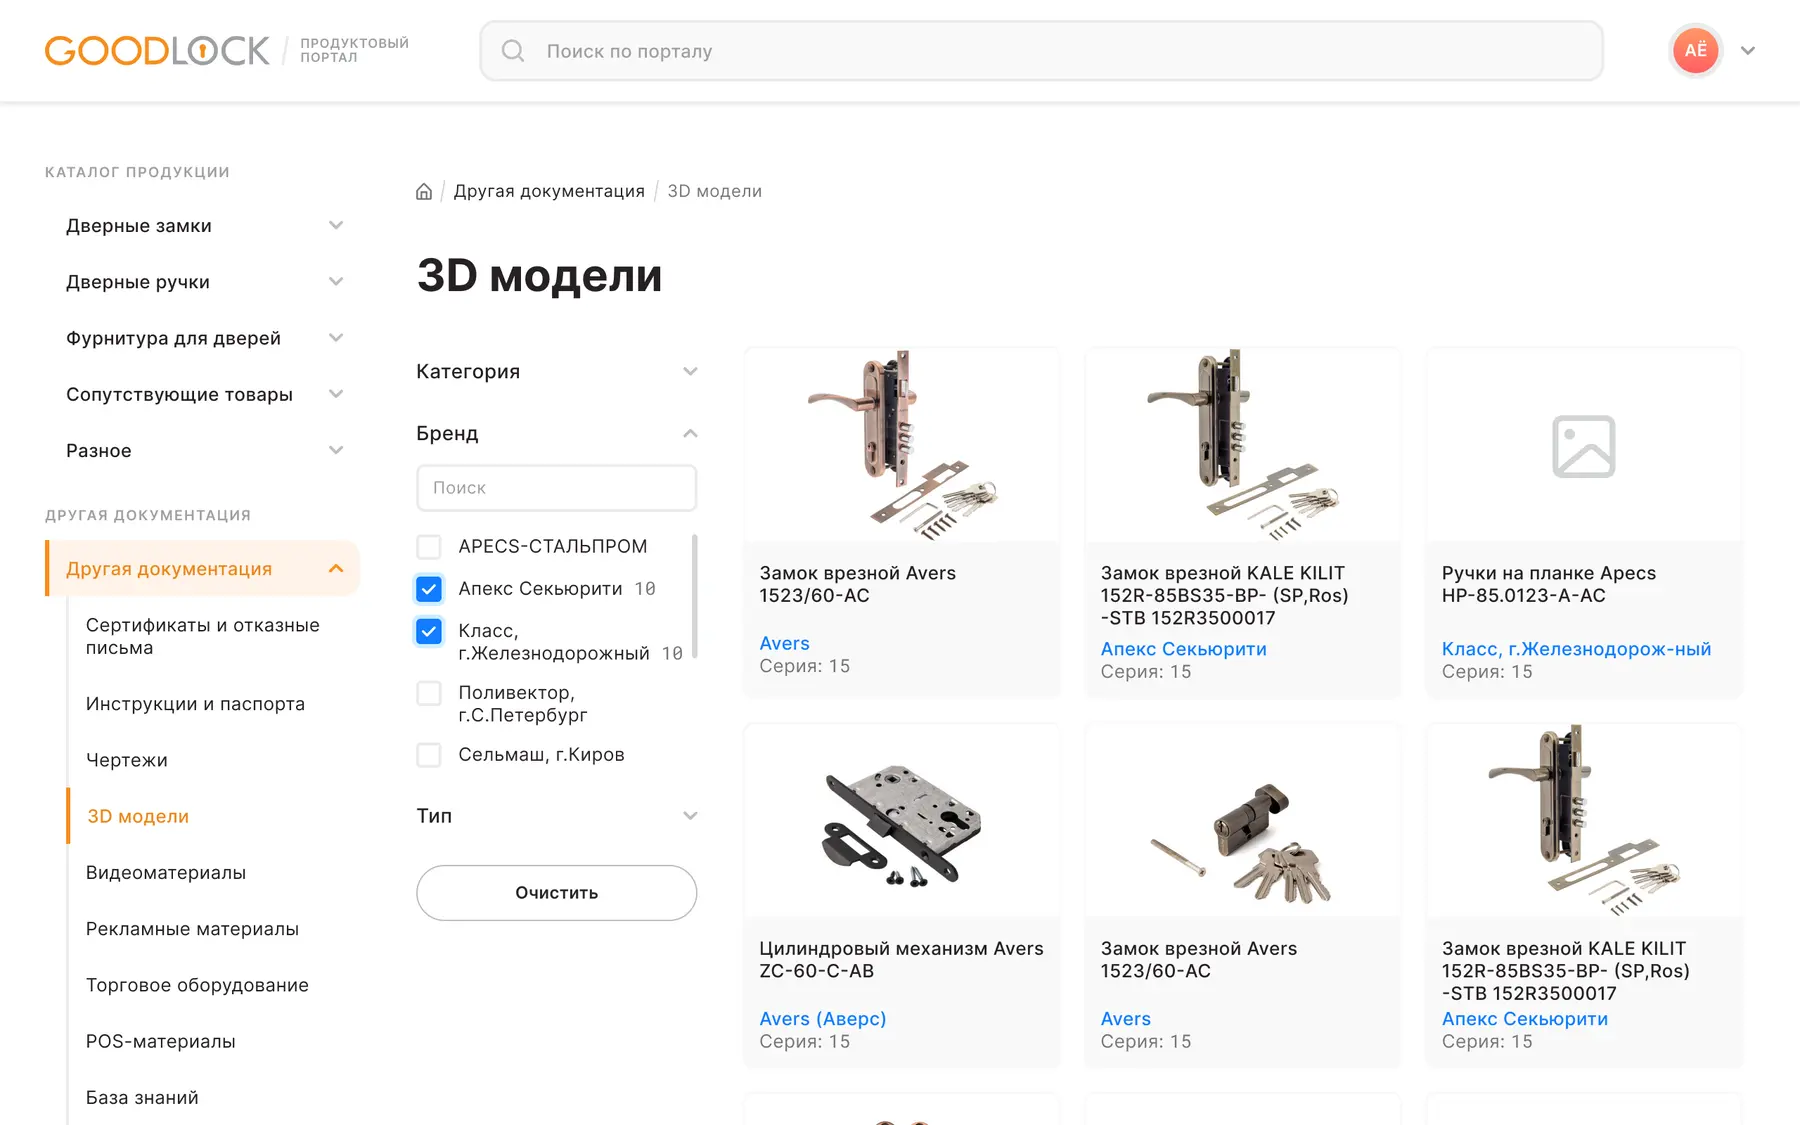Check the Поливектор, г.С.Петербург checkbox
1800x1125 pixels.
pyautogui.click(x=429, y=693)
